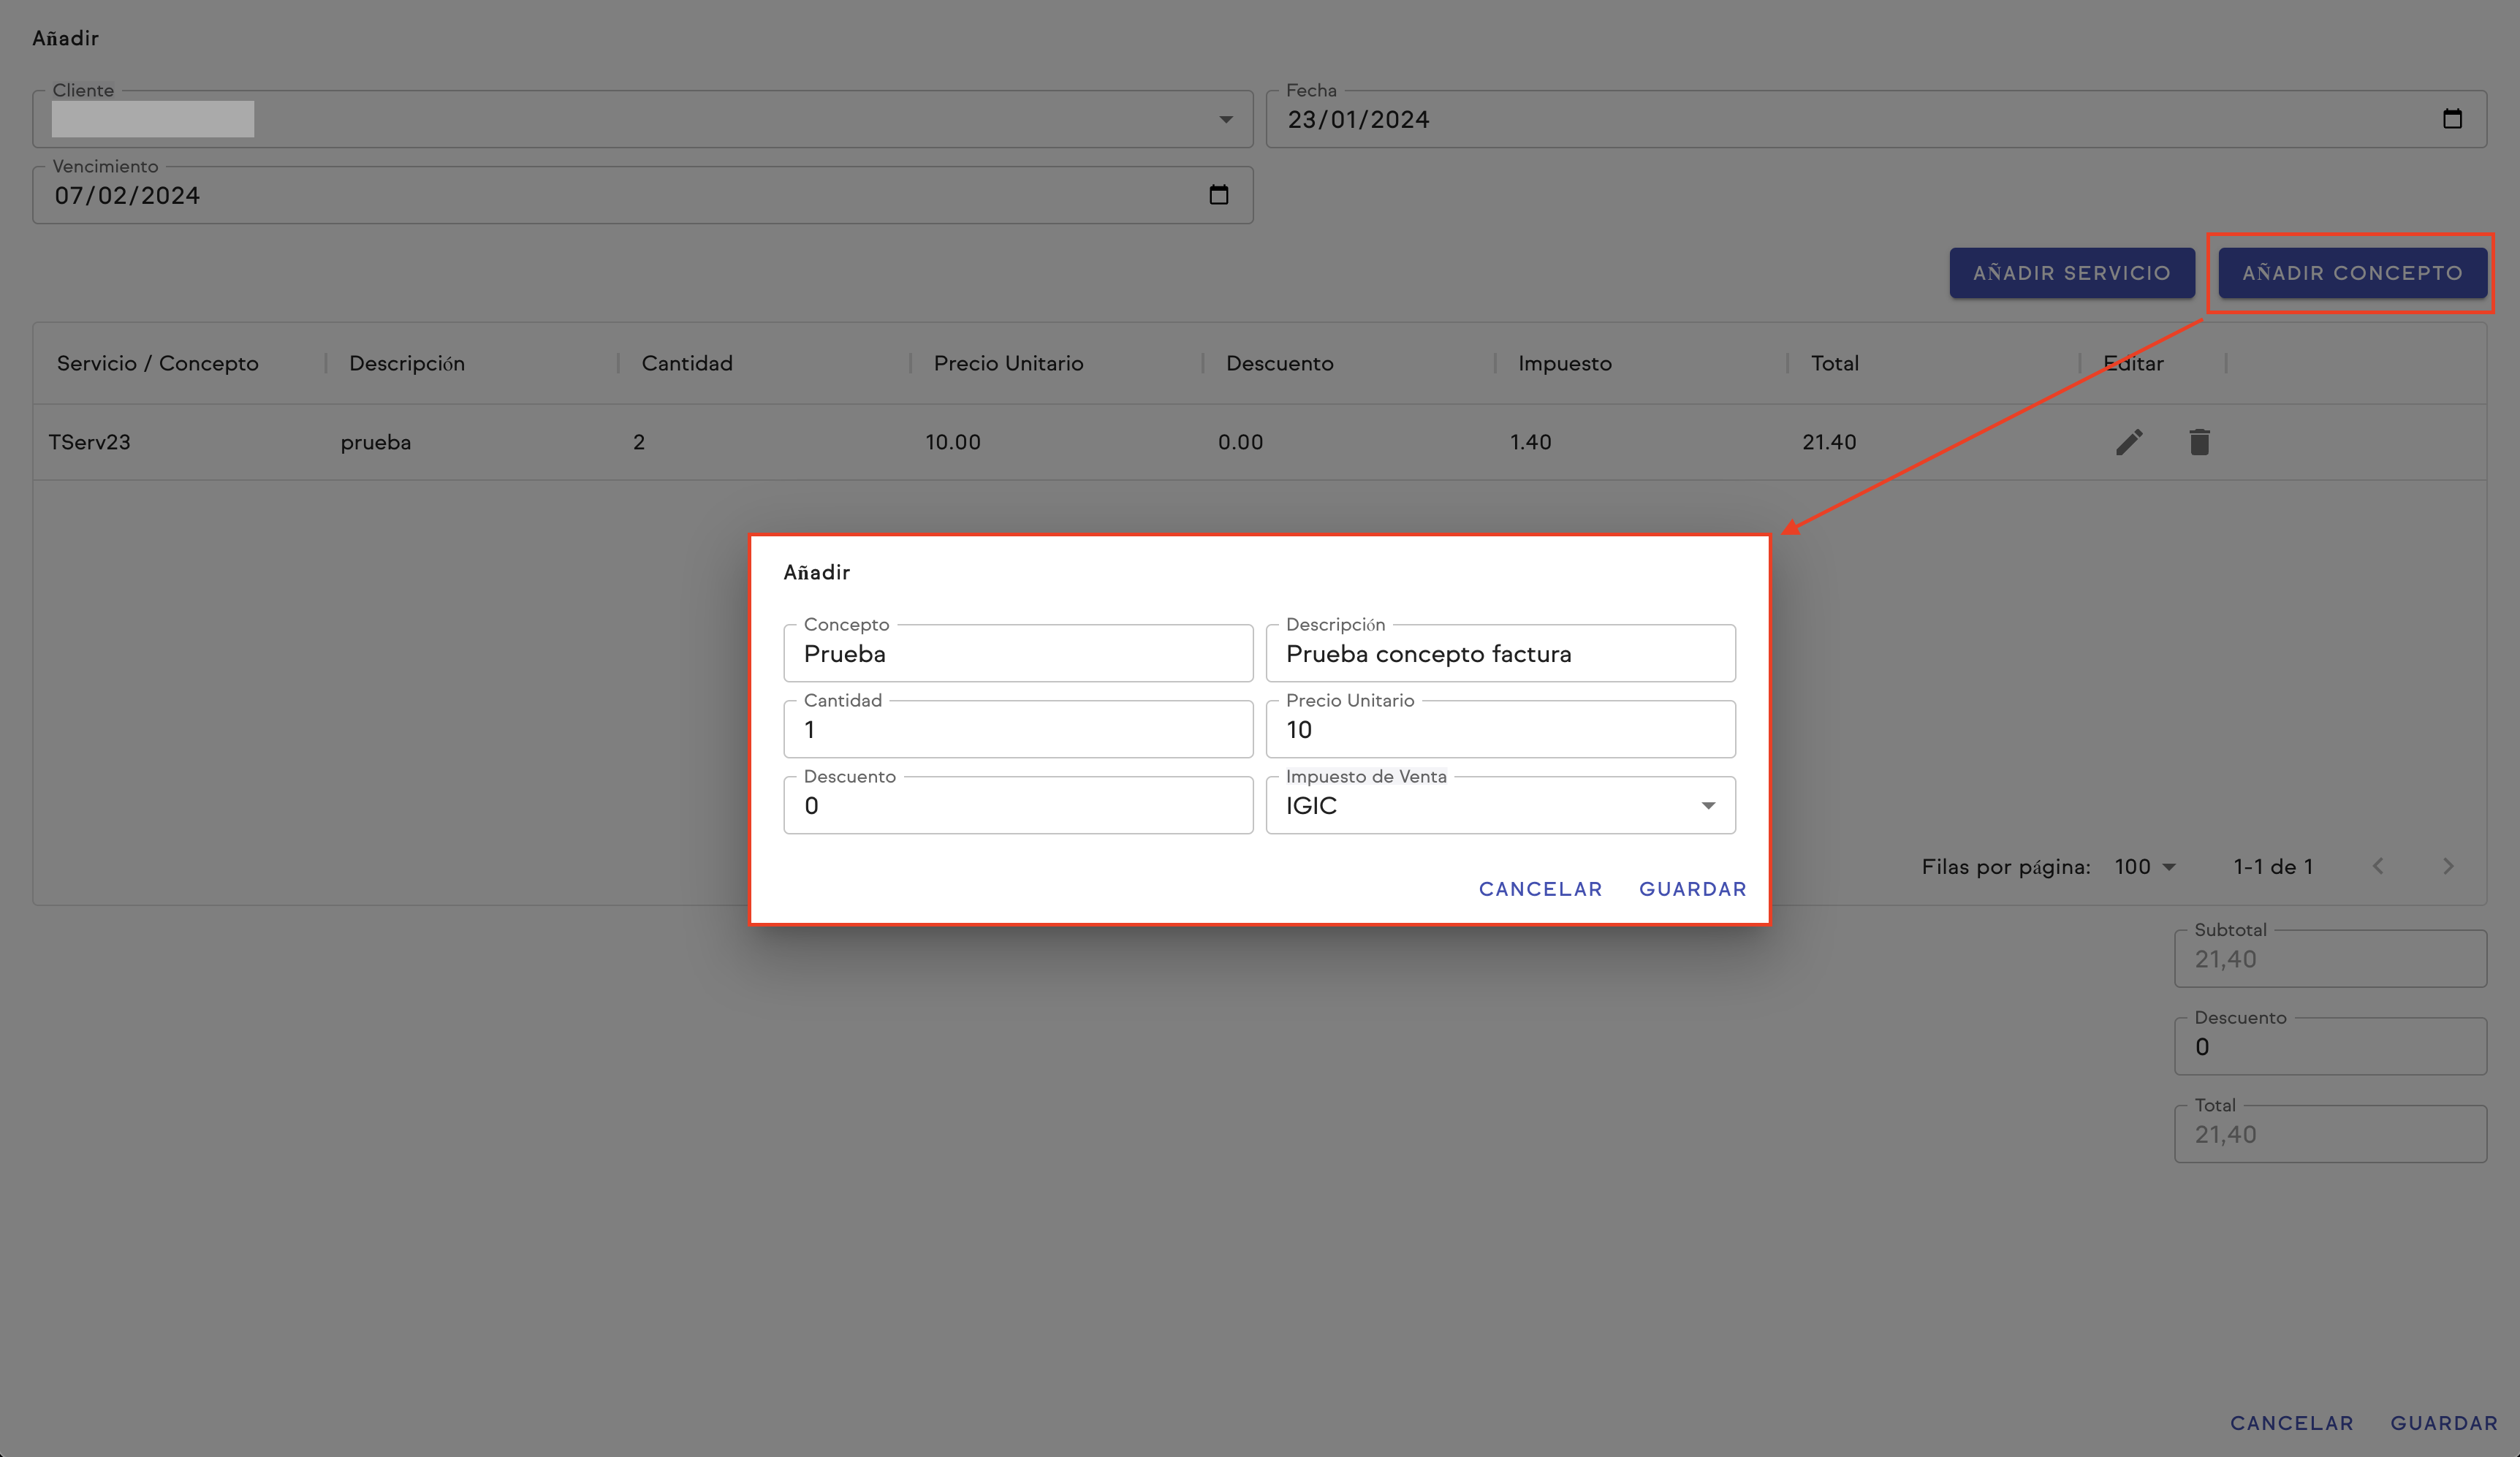The image size is (2520, 1457).
Task: Click the Precio Unitario input field
Action: [1499, 730]
